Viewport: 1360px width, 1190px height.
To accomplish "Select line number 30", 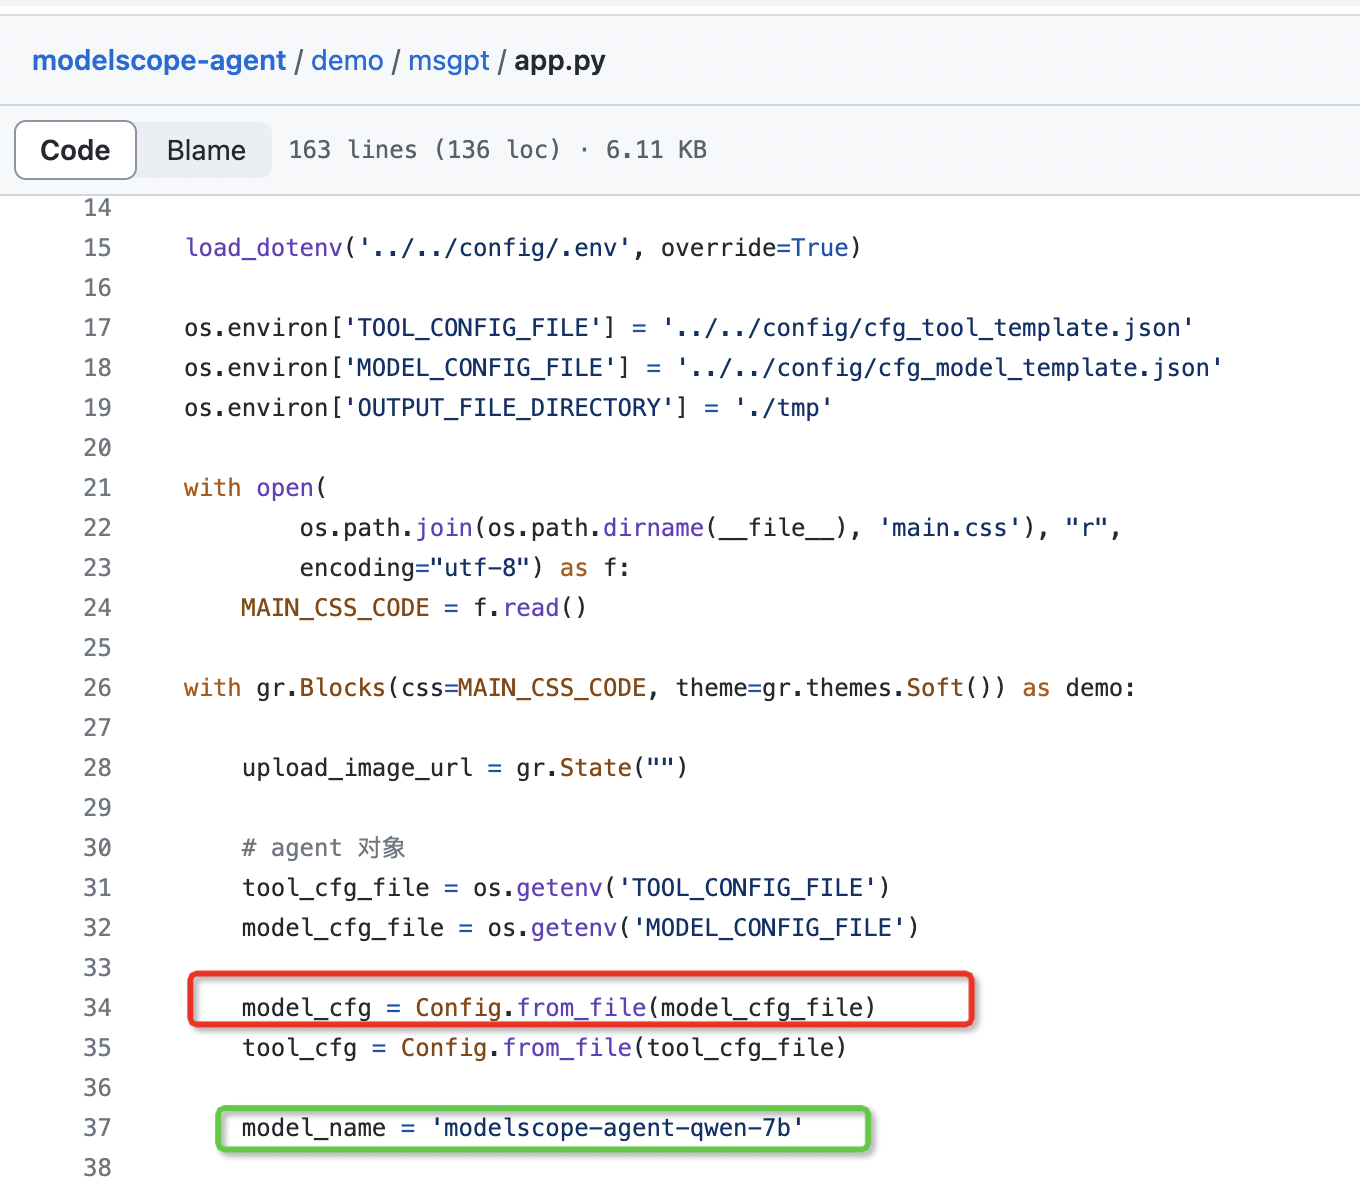I will [x=97, y=848].
